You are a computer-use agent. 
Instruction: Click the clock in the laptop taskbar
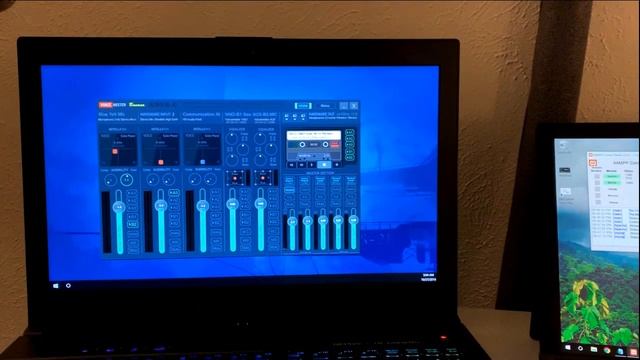click(428, 278)
